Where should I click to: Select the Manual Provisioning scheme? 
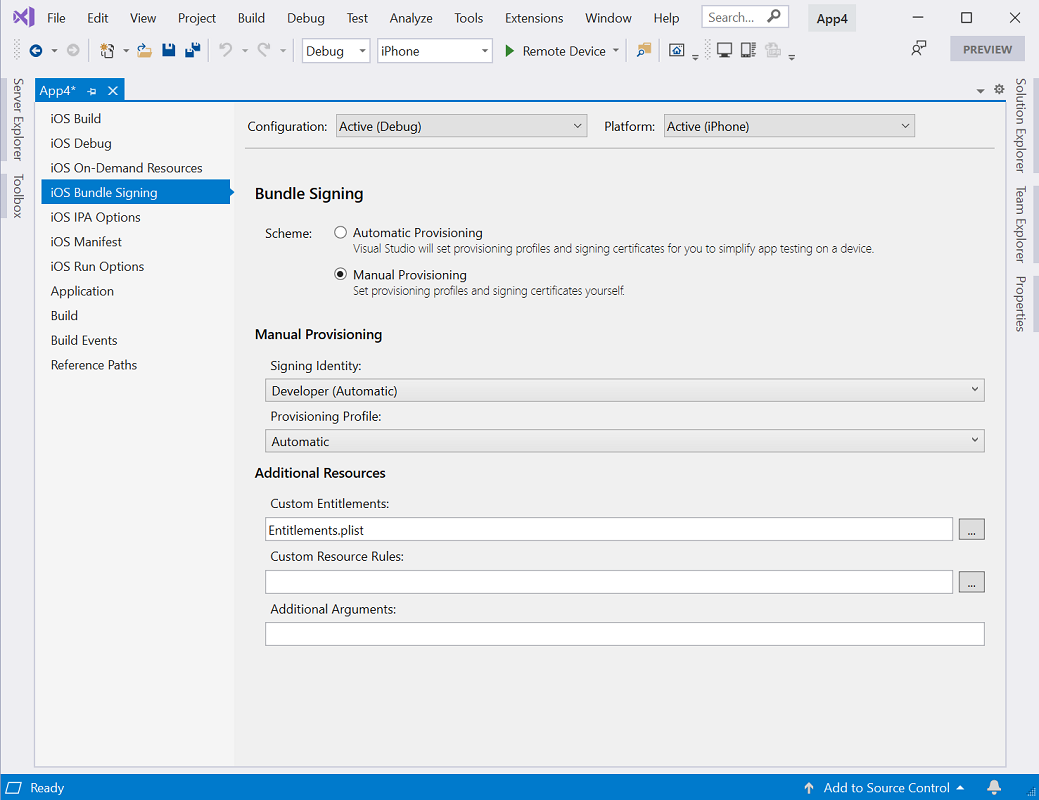(x=340, y=274)
